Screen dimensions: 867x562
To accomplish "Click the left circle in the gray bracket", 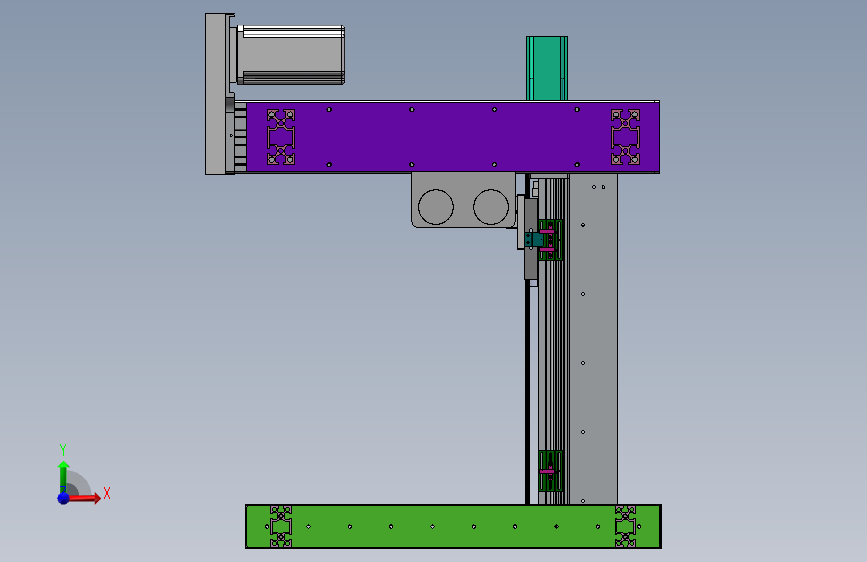I will pos(436,207).
